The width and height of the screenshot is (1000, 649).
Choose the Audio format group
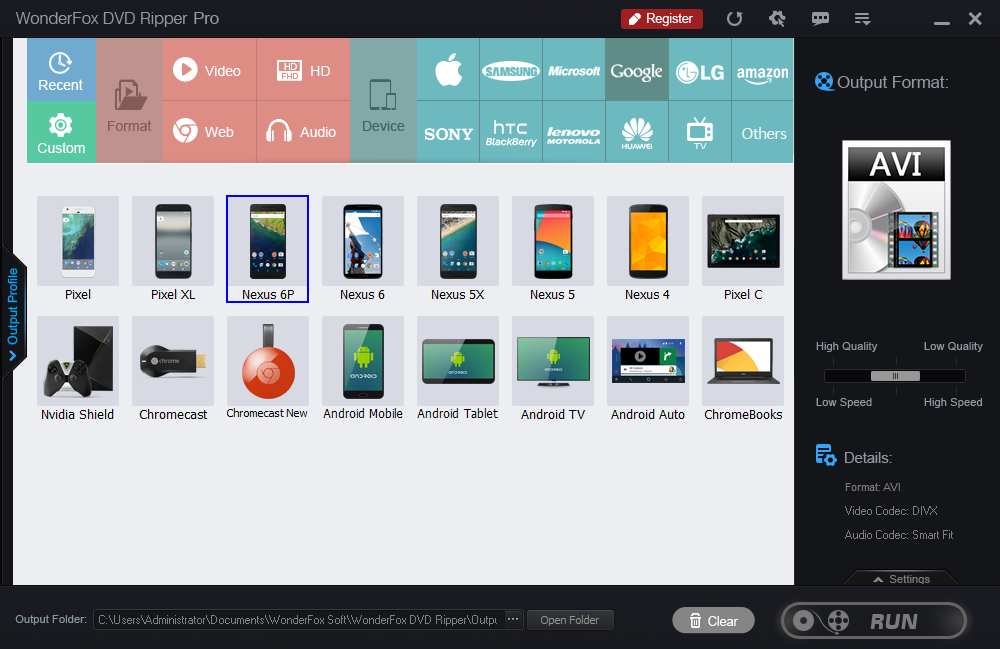point(304,132)
